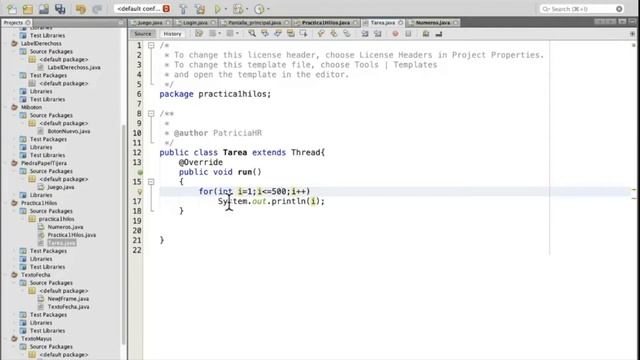Image resolution: width=640 pixels, height=360 pixels.
Task: Collapse the license comment fold at line 1
Action: pyautogui.click(x=151, y=45)
